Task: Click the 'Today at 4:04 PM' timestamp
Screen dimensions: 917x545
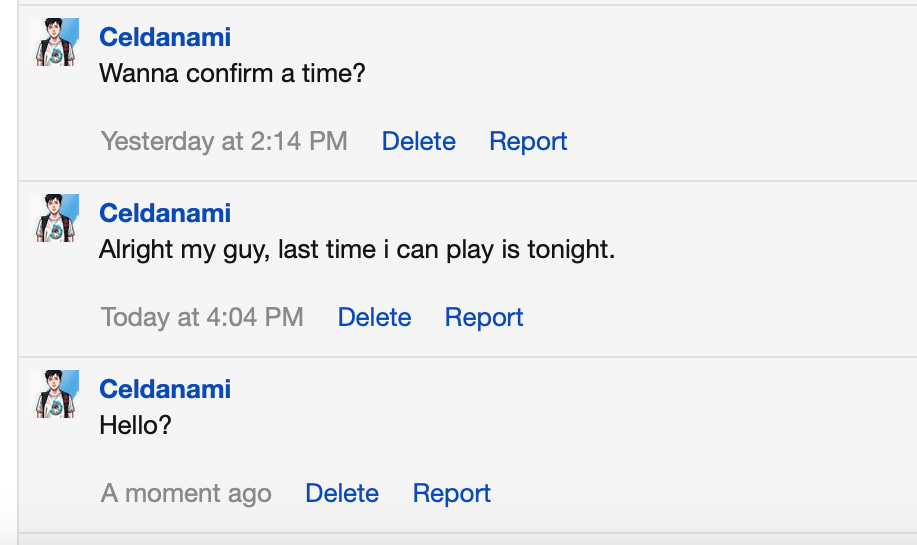Action: click(x=202, y=318)
